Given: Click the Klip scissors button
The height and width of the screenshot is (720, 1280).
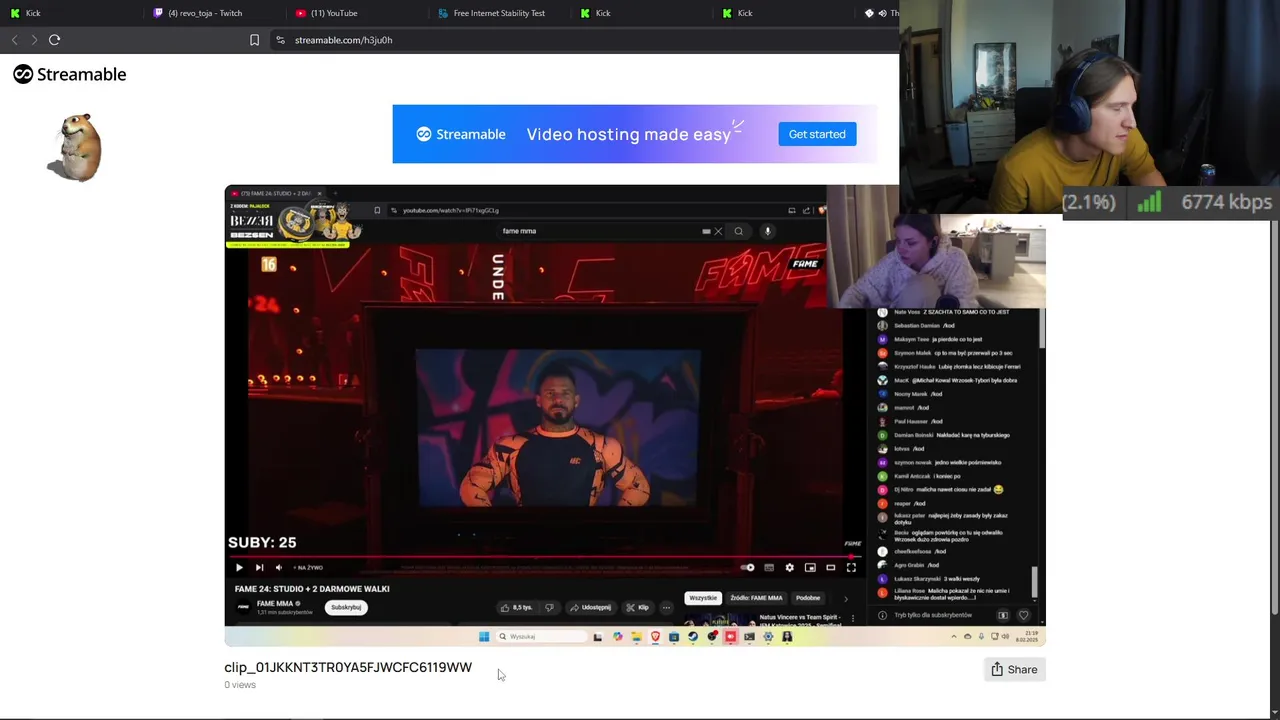Looking at the screenshot, I should [637, 607].
